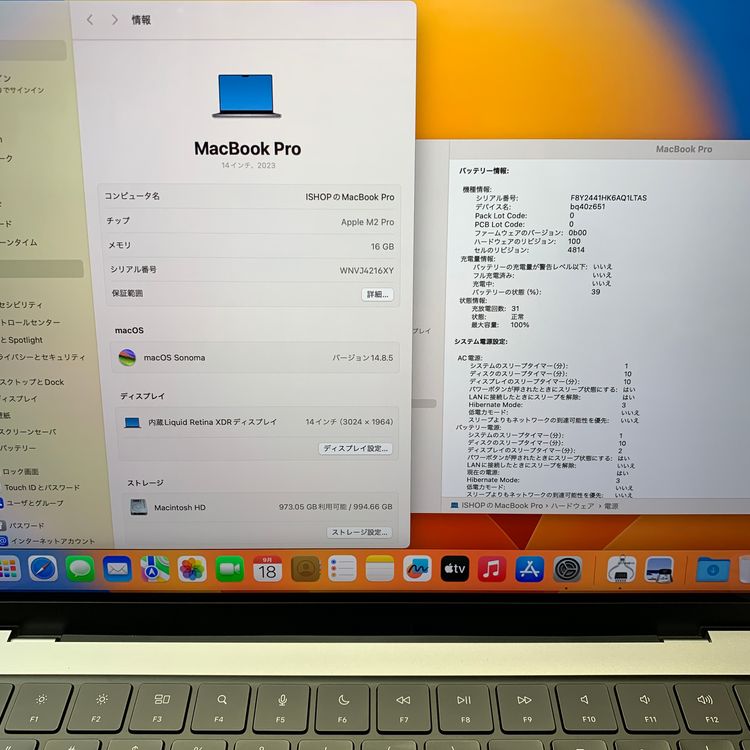Select プライバシーとセキュリティ in sidebar
Viewport: 750px width, 750px height.
[43, 357]
